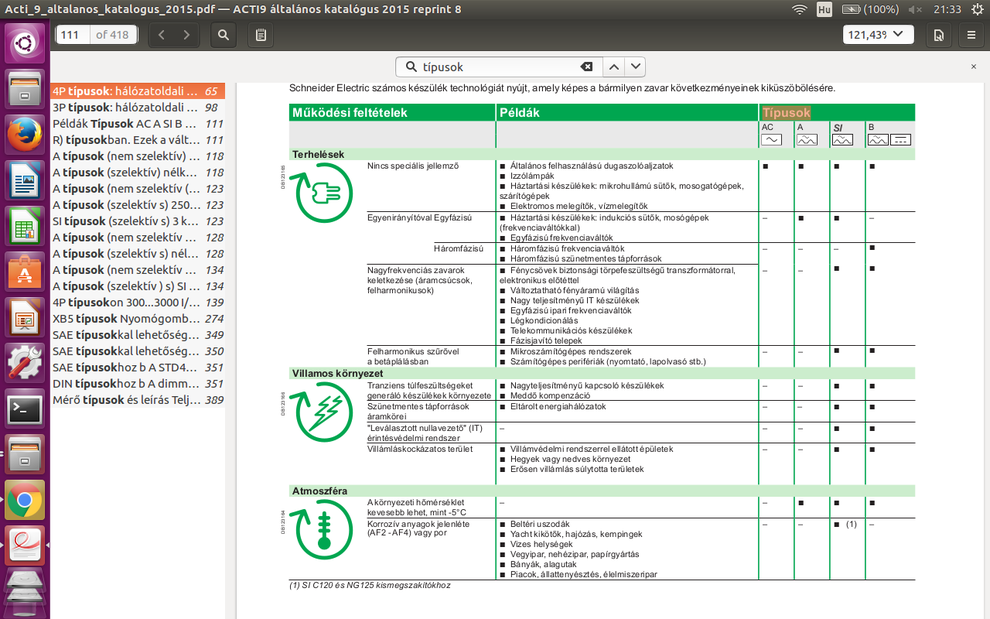Open the file options menu button
The width and height of the screenshot is (990, 619).
pyautogui.click(x=939, y=35)
